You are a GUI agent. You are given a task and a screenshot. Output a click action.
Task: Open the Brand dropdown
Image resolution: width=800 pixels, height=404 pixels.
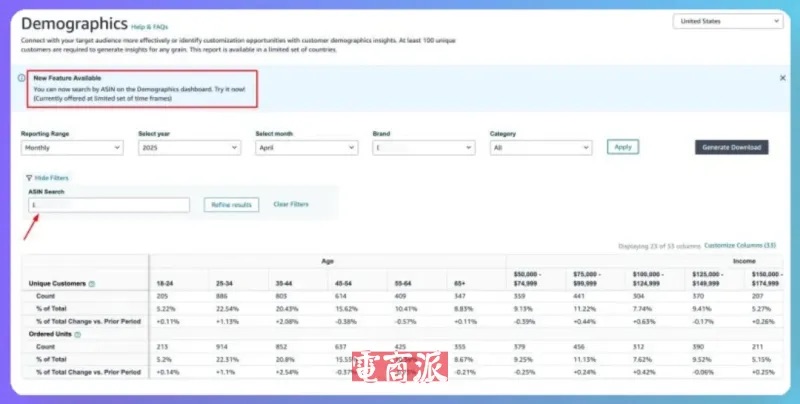[x=424, y=147]
